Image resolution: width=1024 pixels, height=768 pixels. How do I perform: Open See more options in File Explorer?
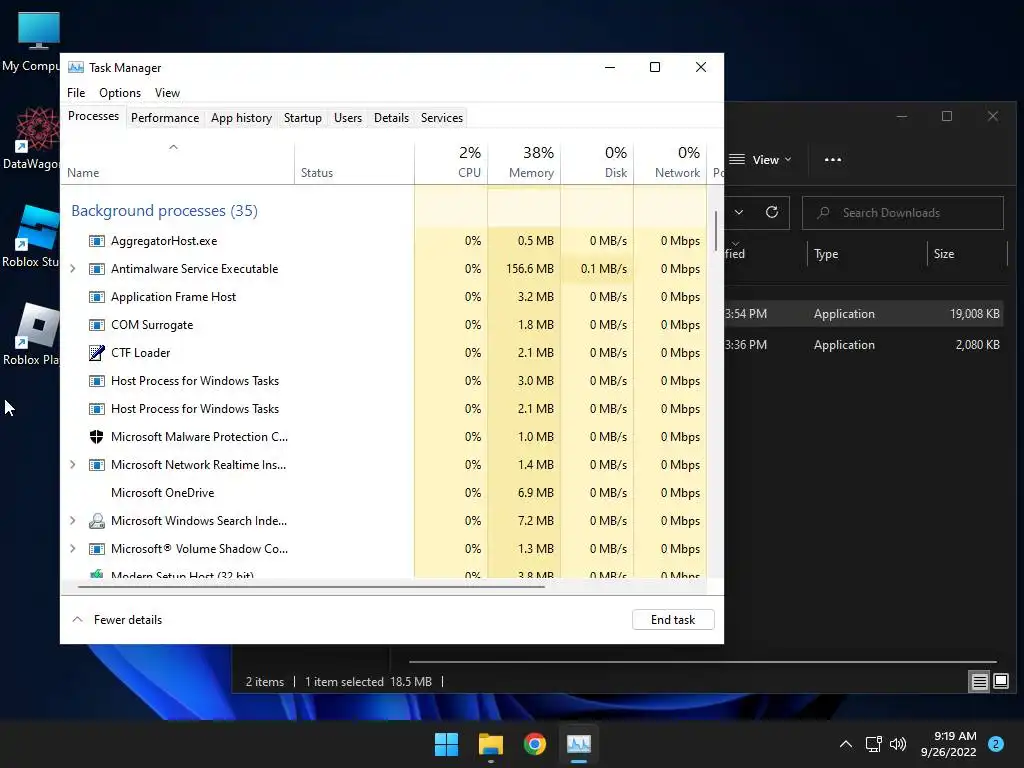pyautogui.click(x=833, y=159)
